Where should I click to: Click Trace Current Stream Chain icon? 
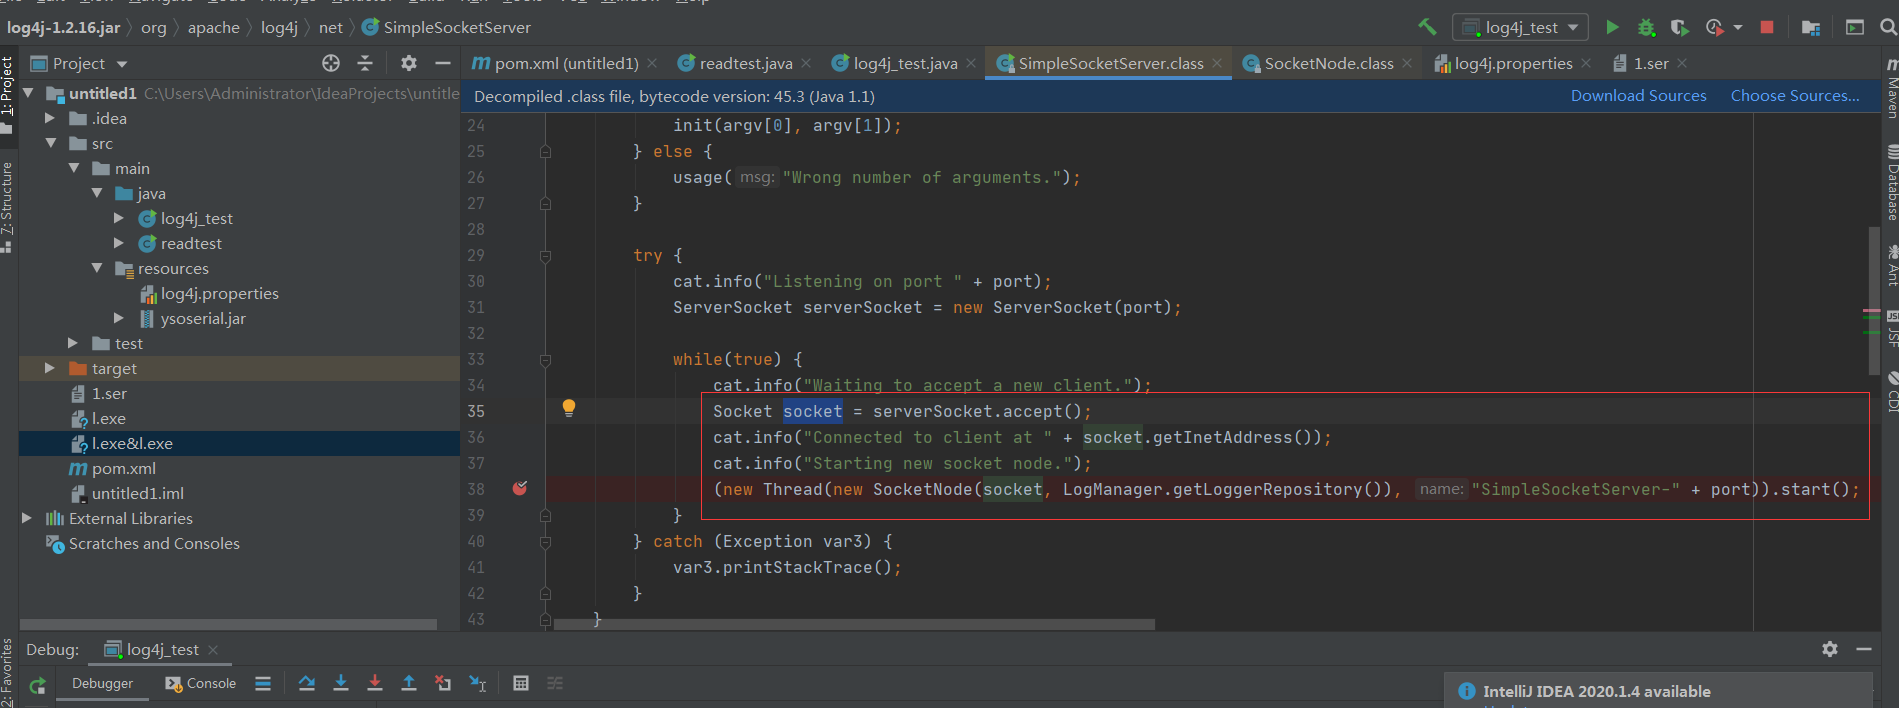point(555,683)
